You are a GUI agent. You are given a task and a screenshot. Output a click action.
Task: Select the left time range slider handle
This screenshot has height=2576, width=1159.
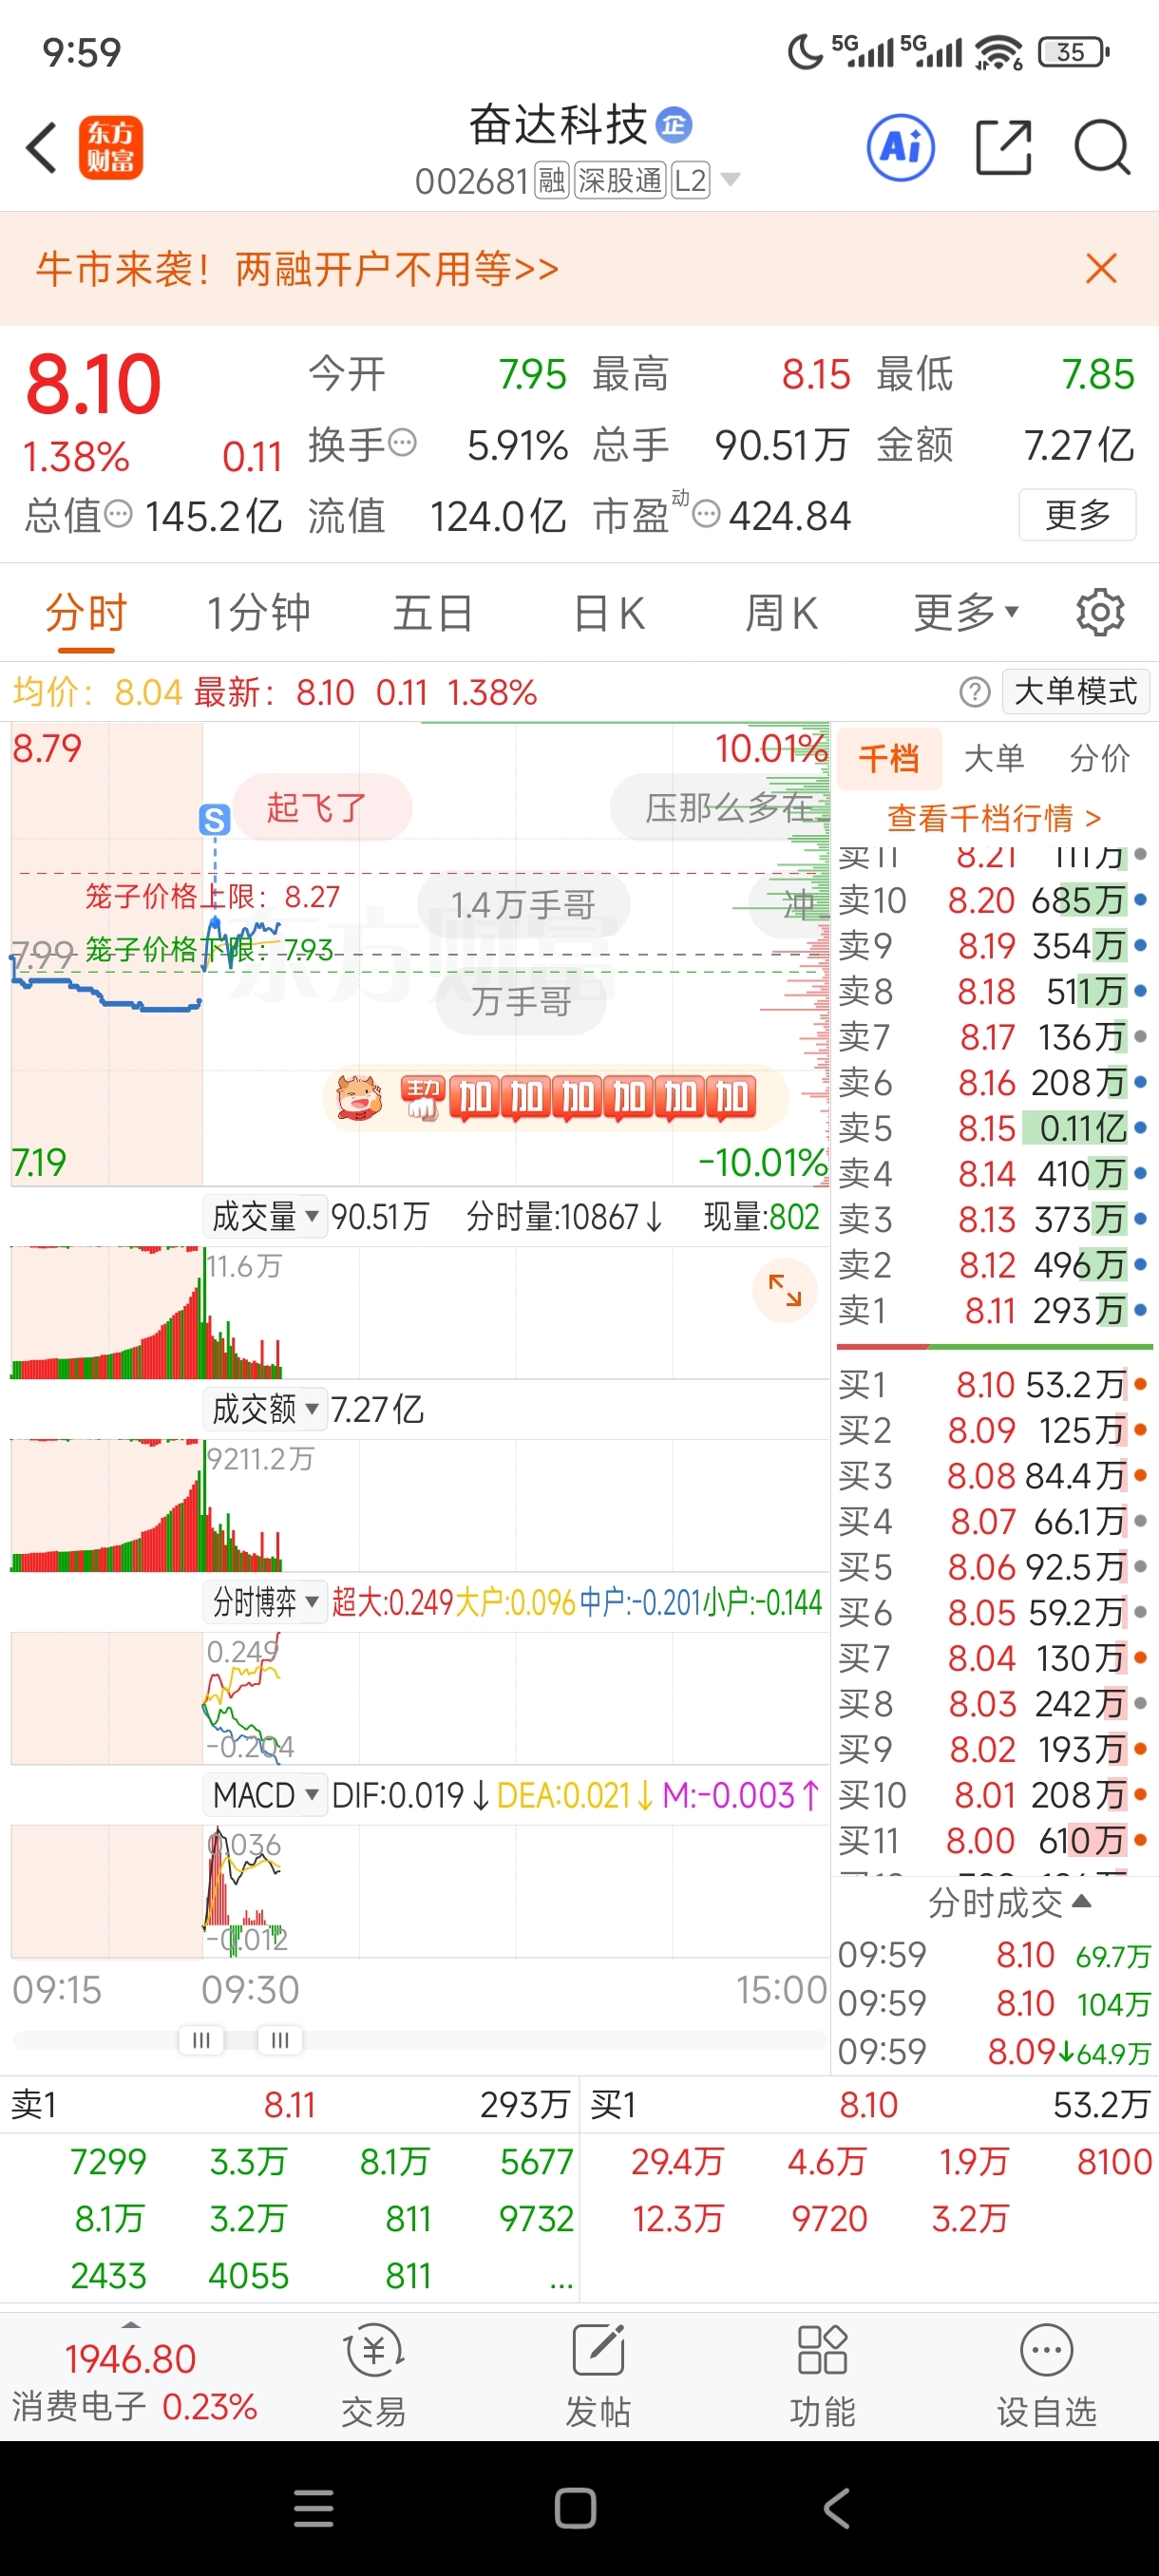201,2040
